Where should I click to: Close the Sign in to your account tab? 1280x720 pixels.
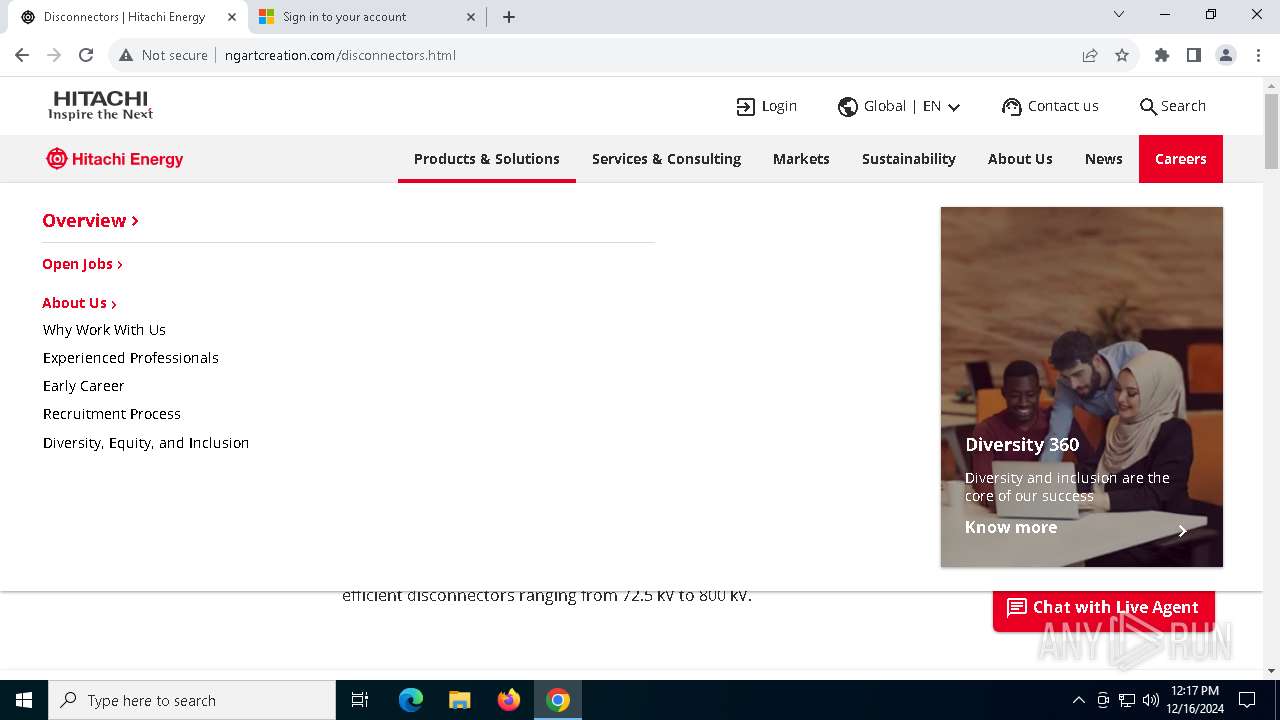[471, 17]
